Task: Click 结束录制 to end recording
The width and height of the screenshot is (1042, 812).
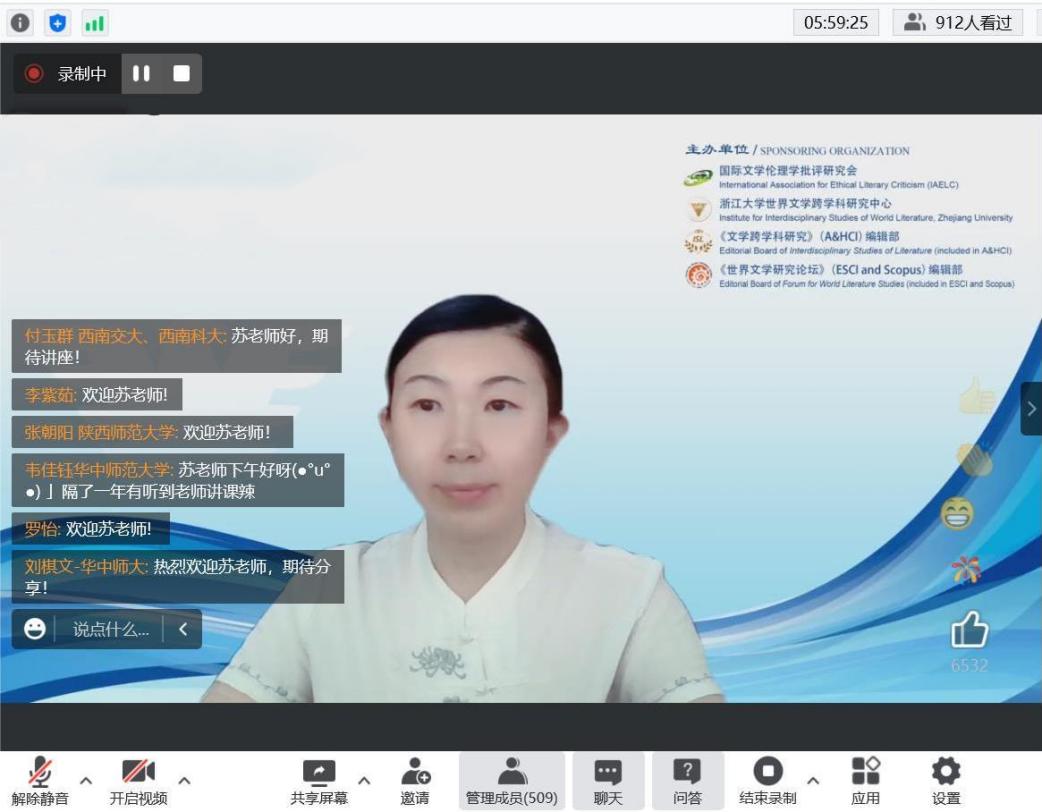Action: coord(768,781)
